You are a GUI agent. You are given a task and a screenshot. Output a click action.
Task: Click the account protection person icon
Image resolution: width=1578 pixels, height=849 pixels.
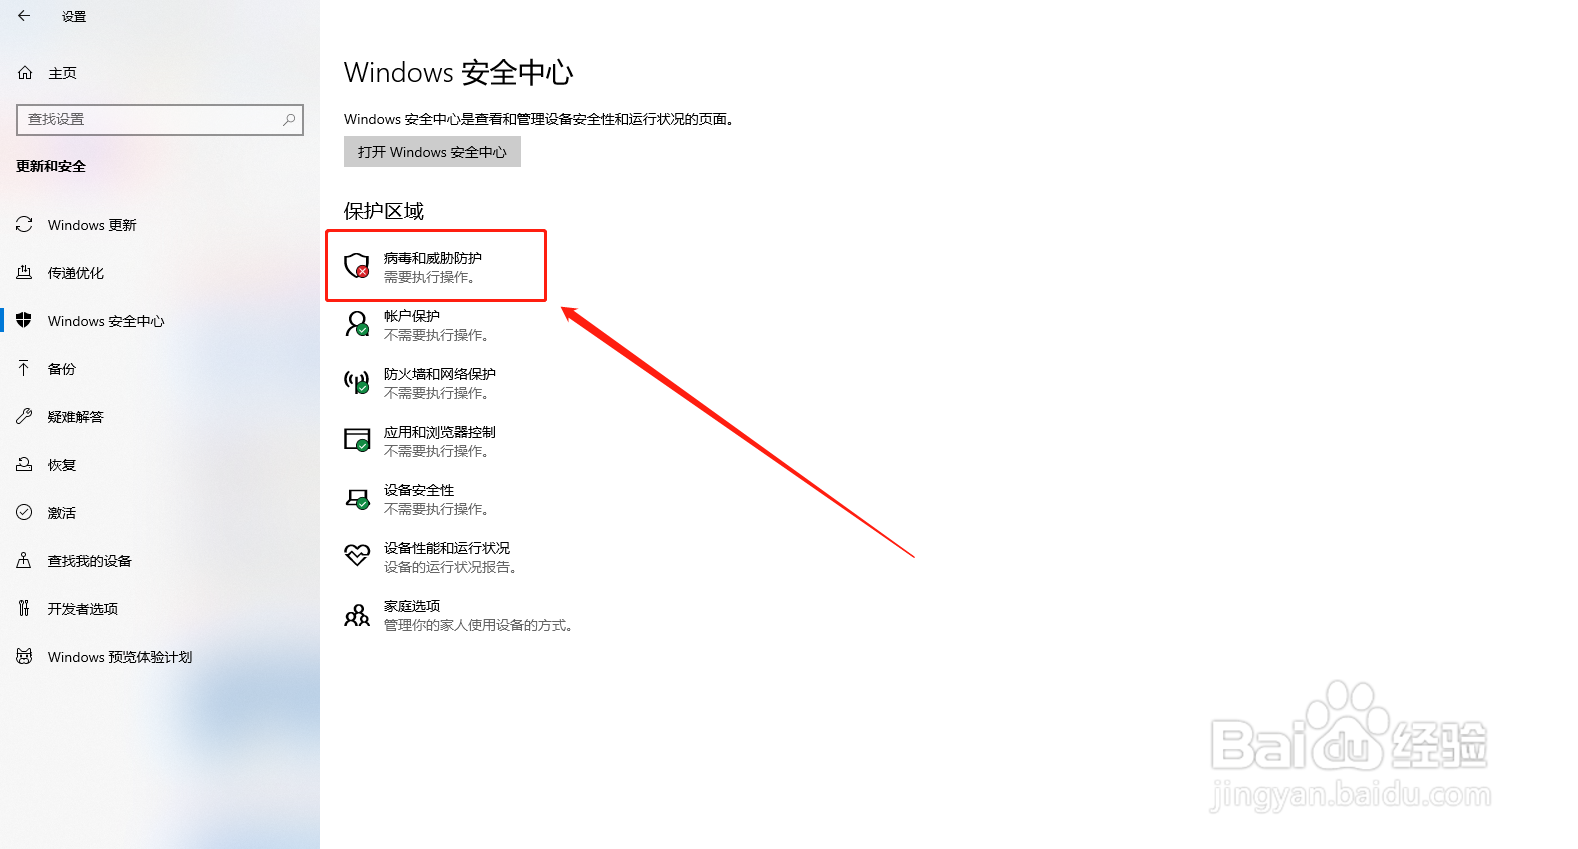[x=357, y=324]
